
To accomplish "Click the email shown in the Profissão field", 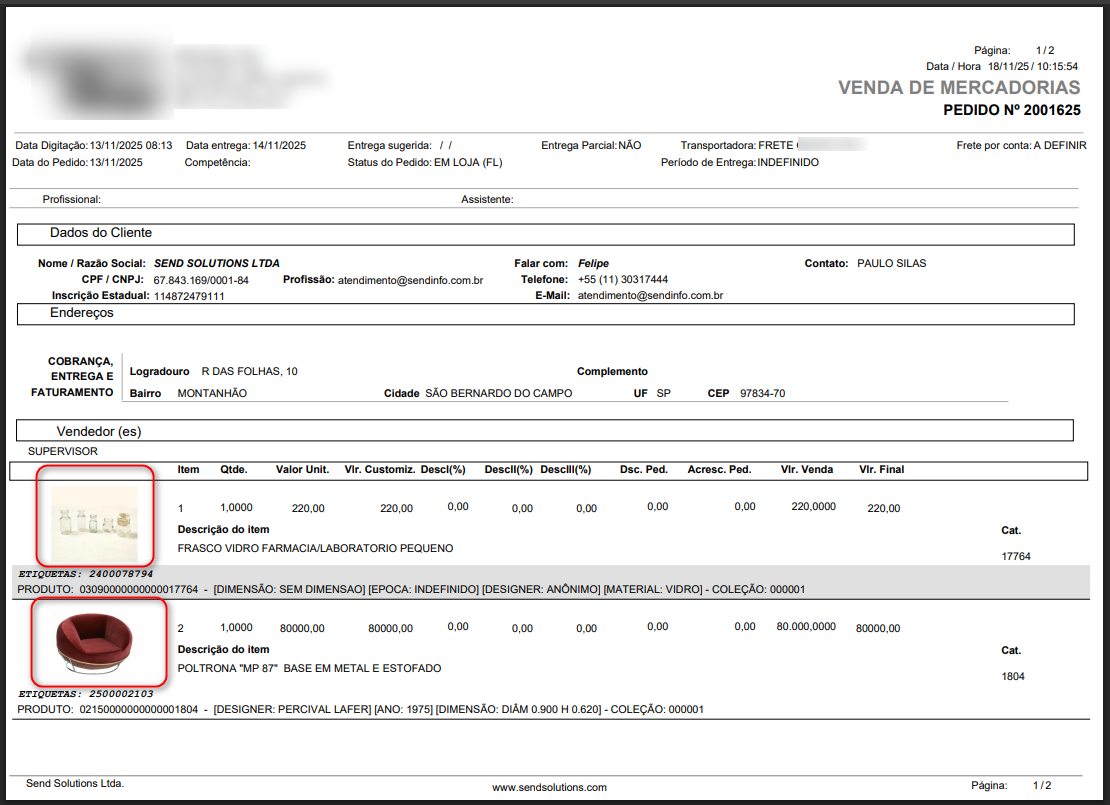I will (410, 281).
